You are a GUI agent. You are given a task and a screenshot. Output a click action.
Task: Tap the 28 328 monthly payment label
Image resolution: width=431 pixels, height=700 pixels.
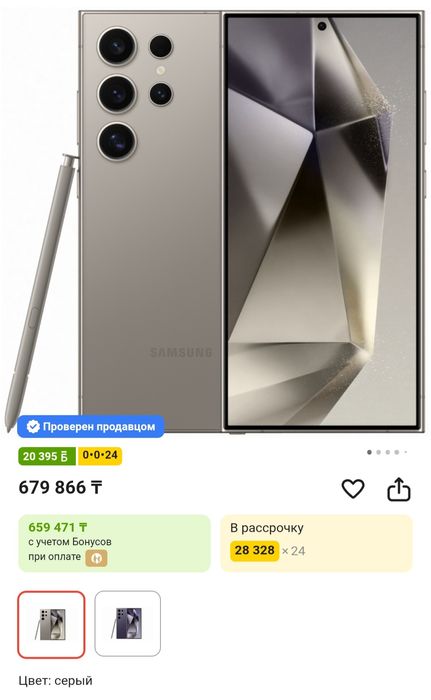pyautogui.click(x=255, y=550)
